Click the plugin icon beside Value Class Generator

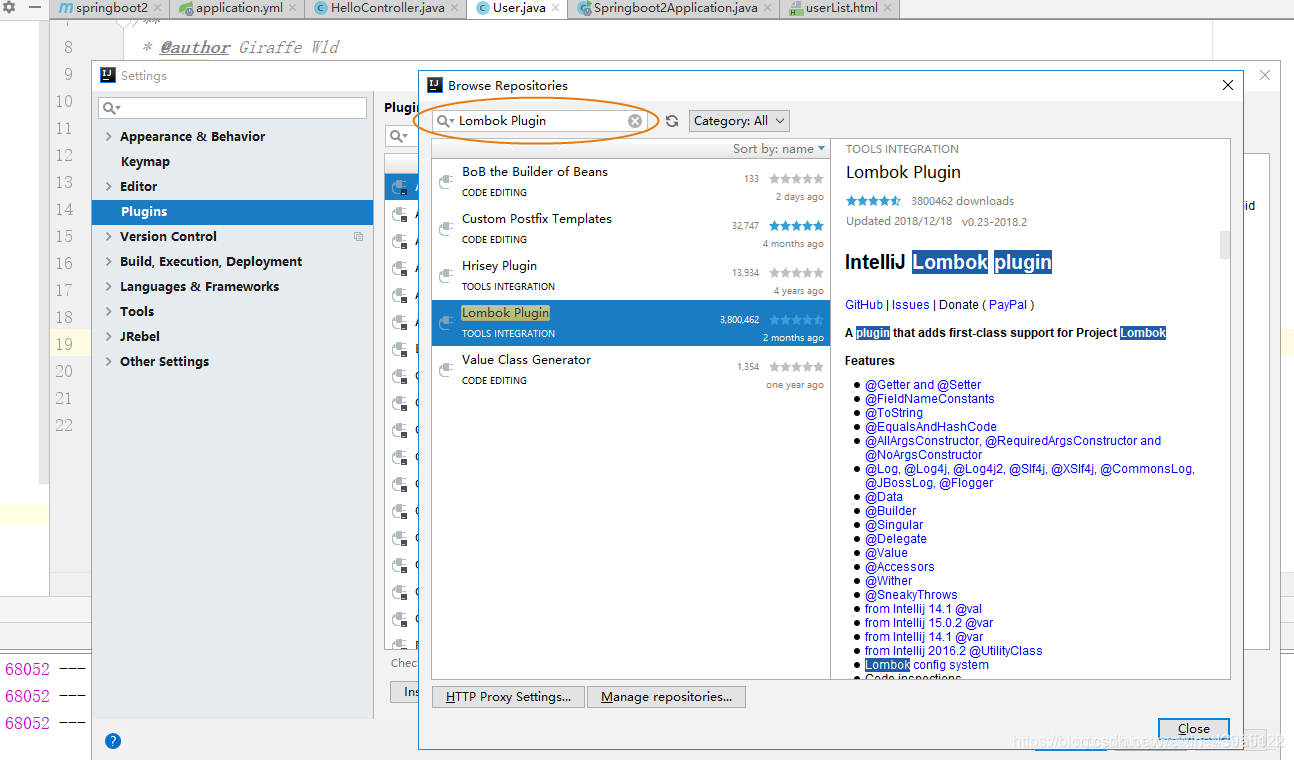[x=446, y=370]
